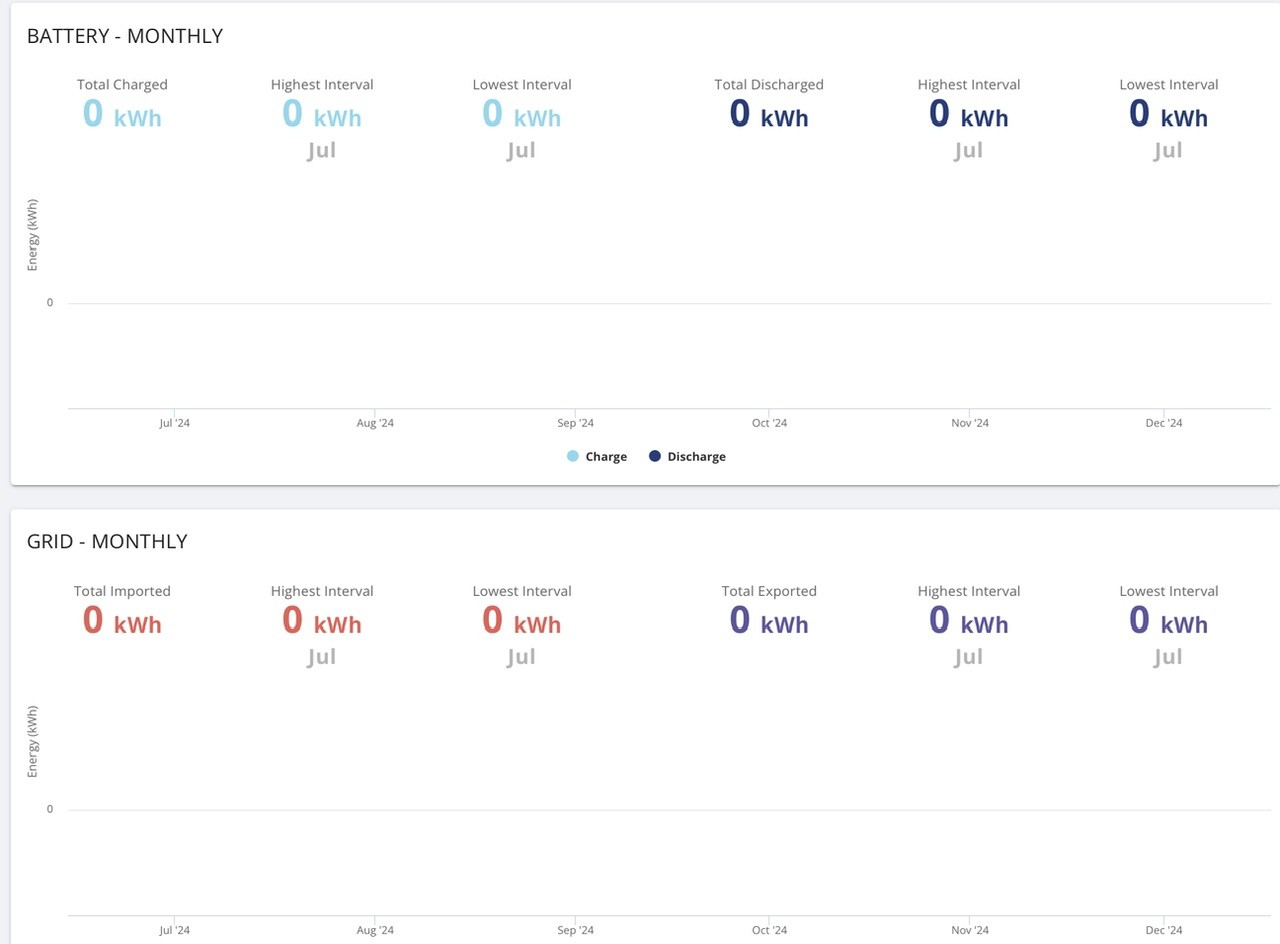Click the BATTERY - MONTHLY heading

[x=125, y=36]
